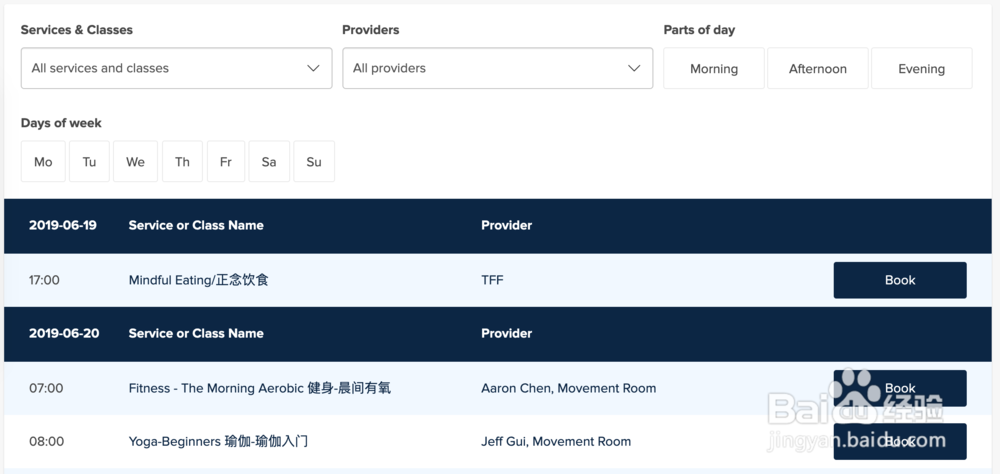Image resolution: width=1000 pixels, height=474 pixels.
Task: Select Tuesday day filter
Action: (89, 162)
